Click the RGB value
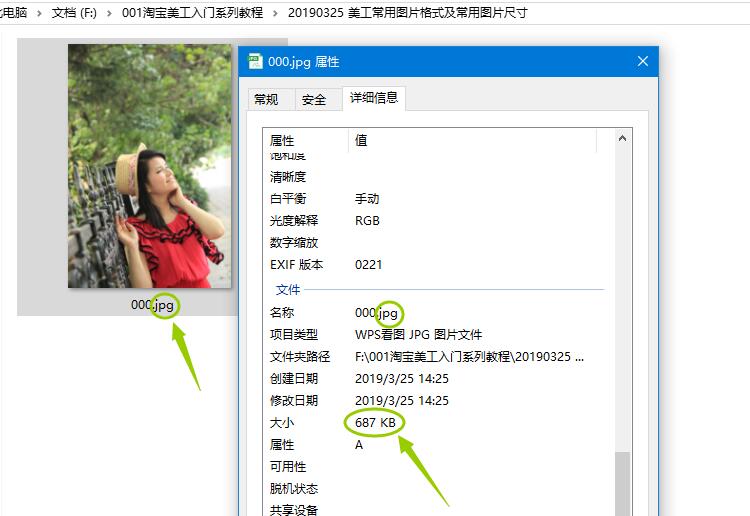This screenshot has height=516, width=750. pos(367,221)
